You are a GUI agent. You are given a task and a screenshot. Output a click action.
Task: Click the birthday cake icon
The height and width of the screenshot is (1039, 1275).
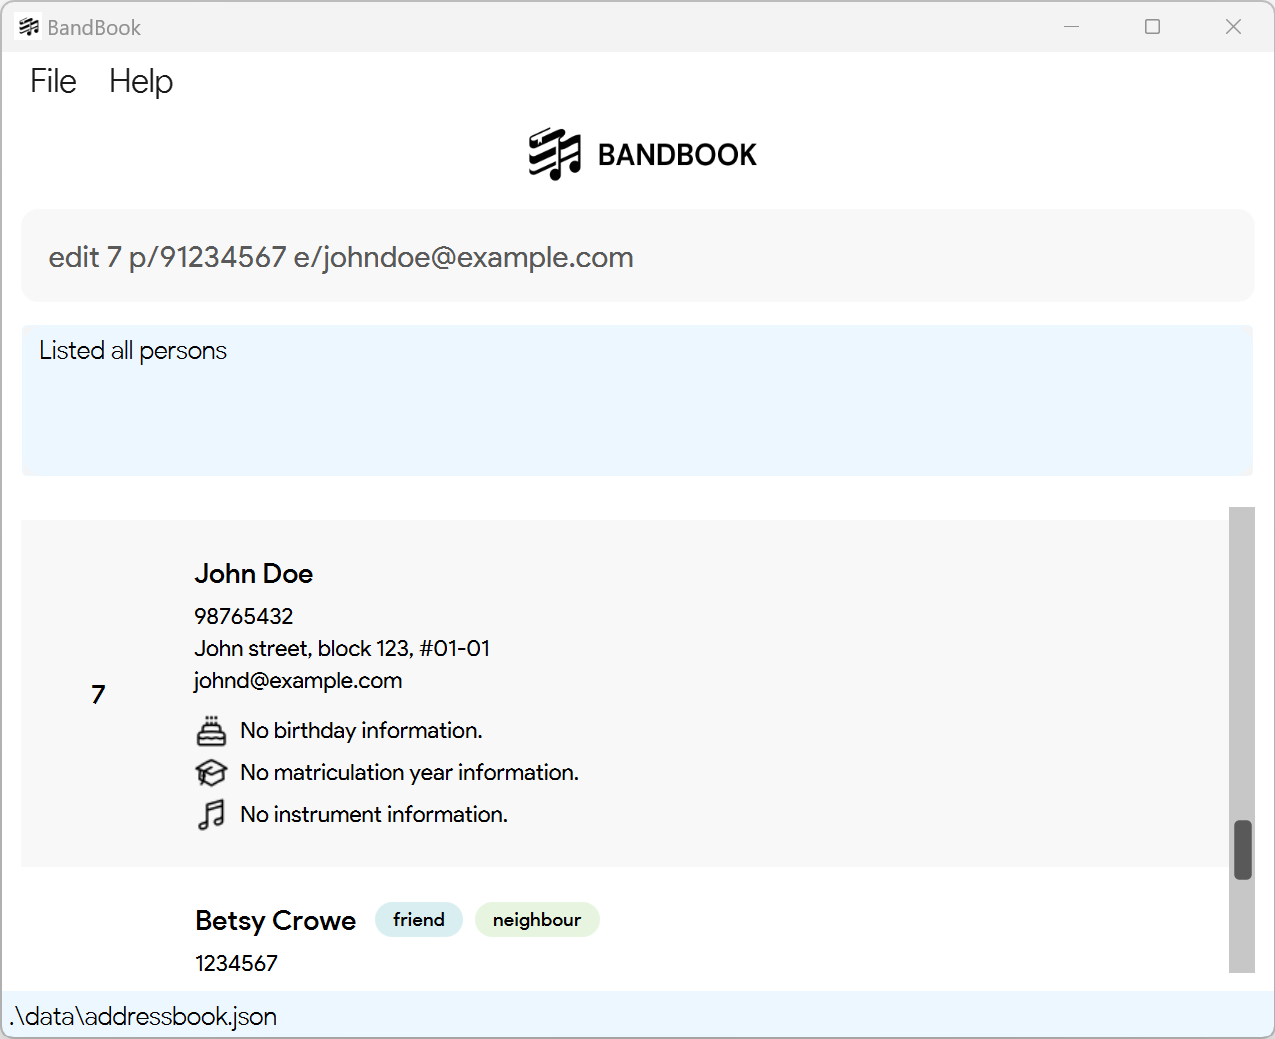pyautogui.click(x=211, y=731)
